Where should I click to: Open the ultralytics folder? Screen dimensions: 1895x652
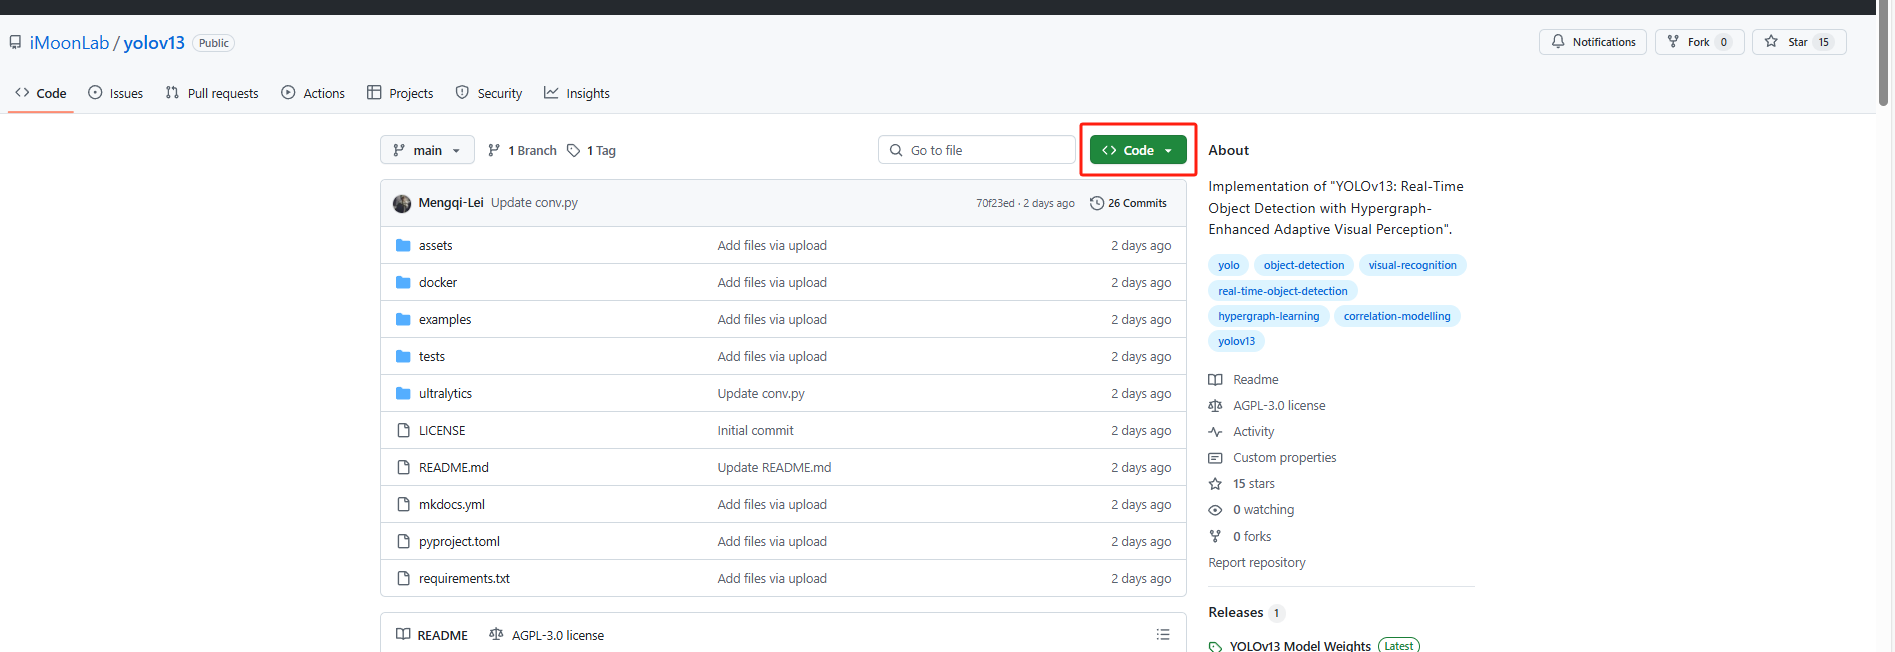pyautogui.click(x=445, y=394)
